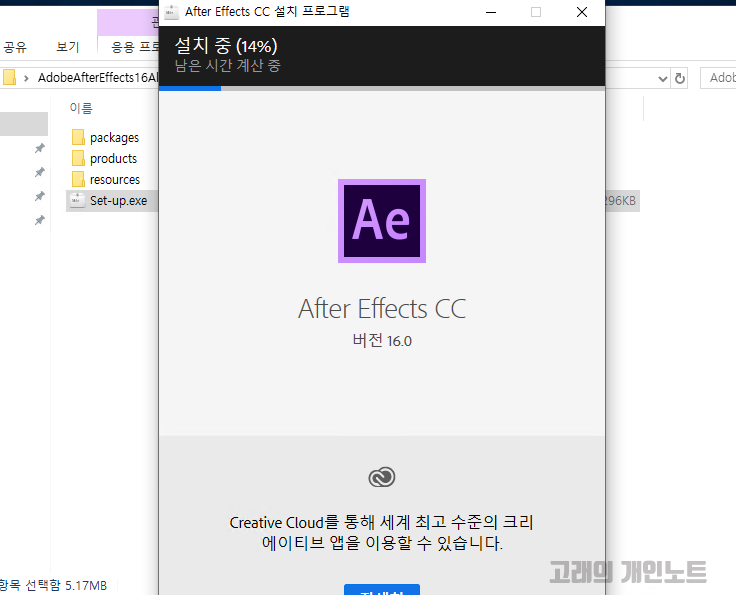Click the first quick access pin icon
736x595 pixels.
[x=40, y=148]
